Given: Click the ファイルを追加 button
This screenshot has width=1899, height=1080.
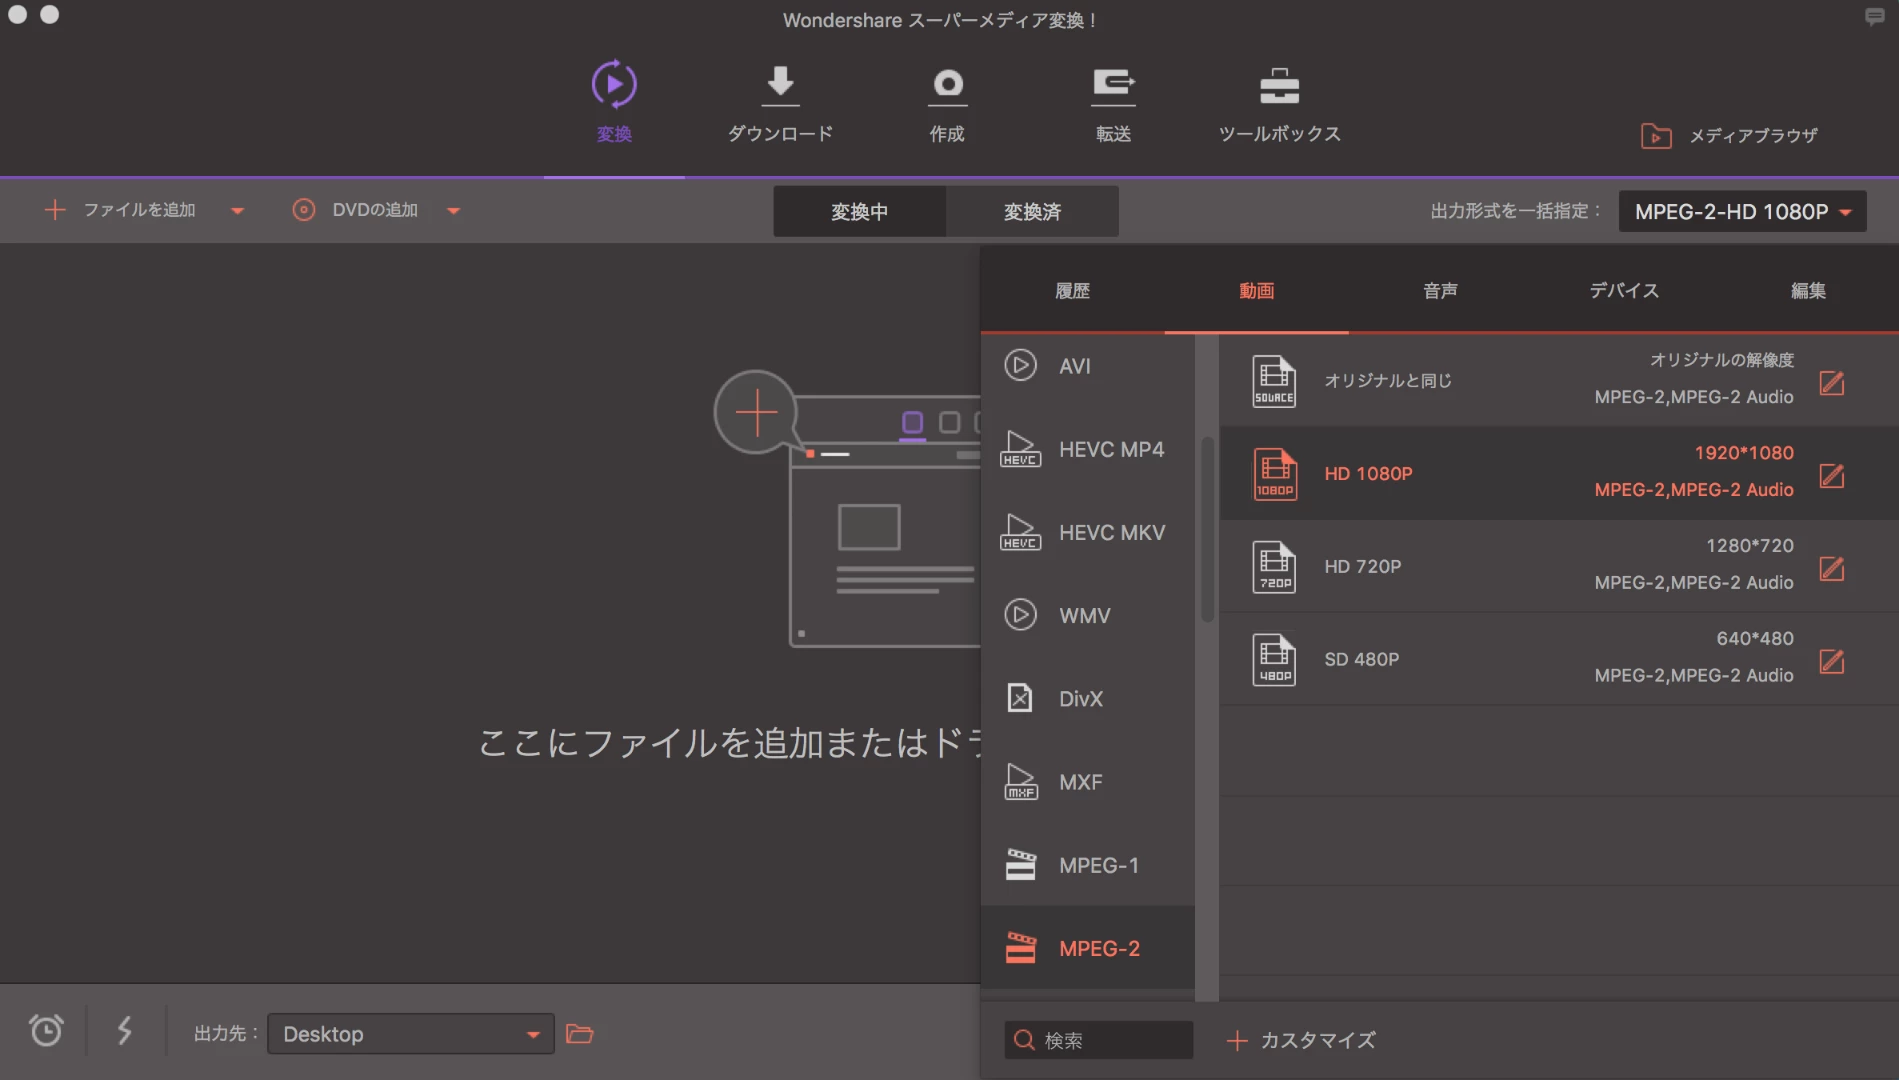Looking at the screenshot, I should coord(120,210).
